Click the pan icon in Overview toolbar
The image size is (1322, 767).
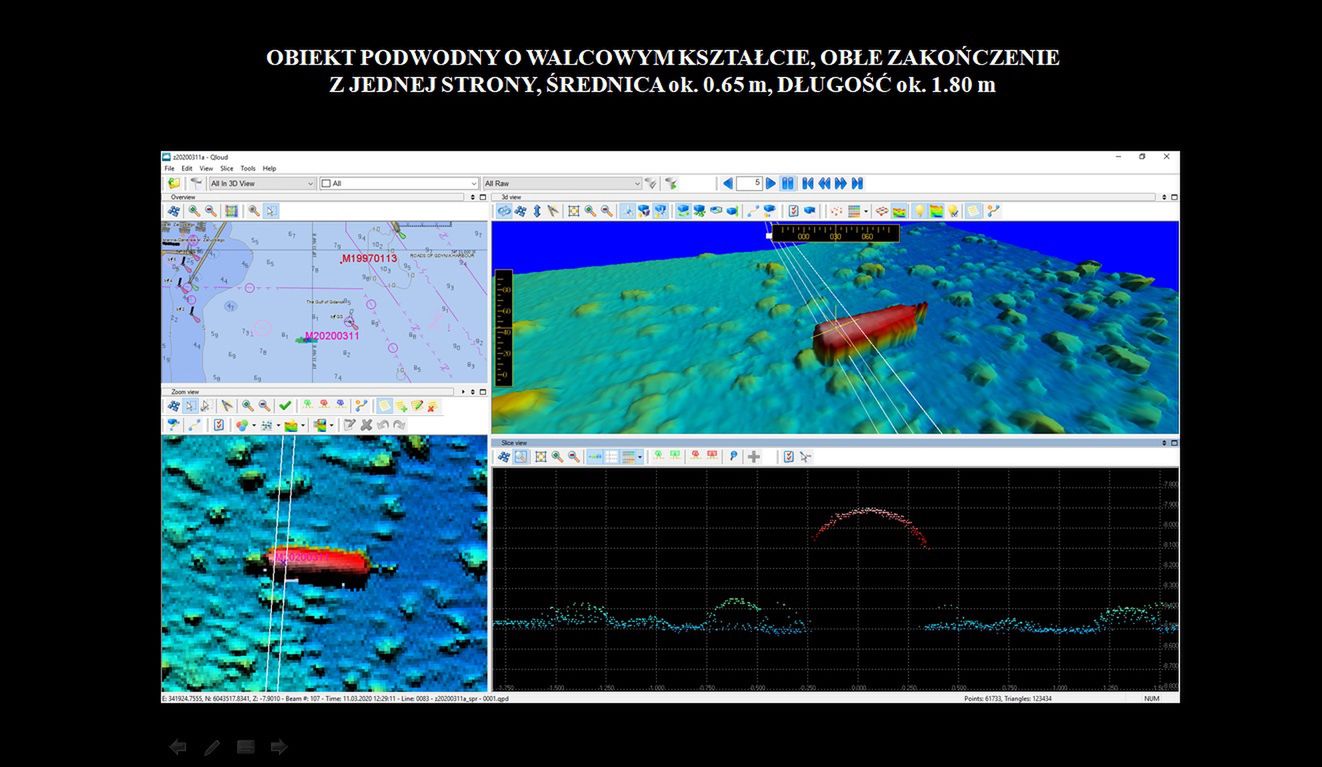click(x=174, y=211)
